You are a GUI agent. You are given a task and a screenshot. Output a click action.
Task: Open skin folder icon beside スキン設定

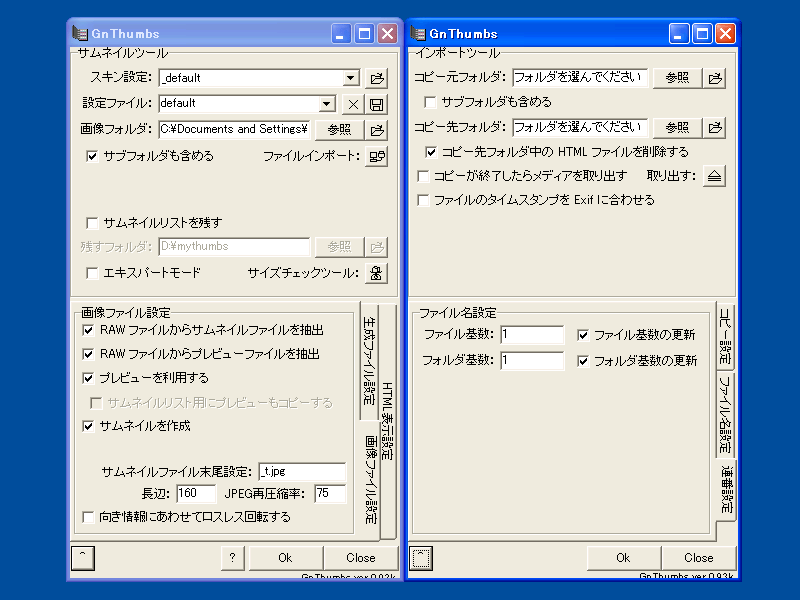pyautogui.click(x=377, y=78)
